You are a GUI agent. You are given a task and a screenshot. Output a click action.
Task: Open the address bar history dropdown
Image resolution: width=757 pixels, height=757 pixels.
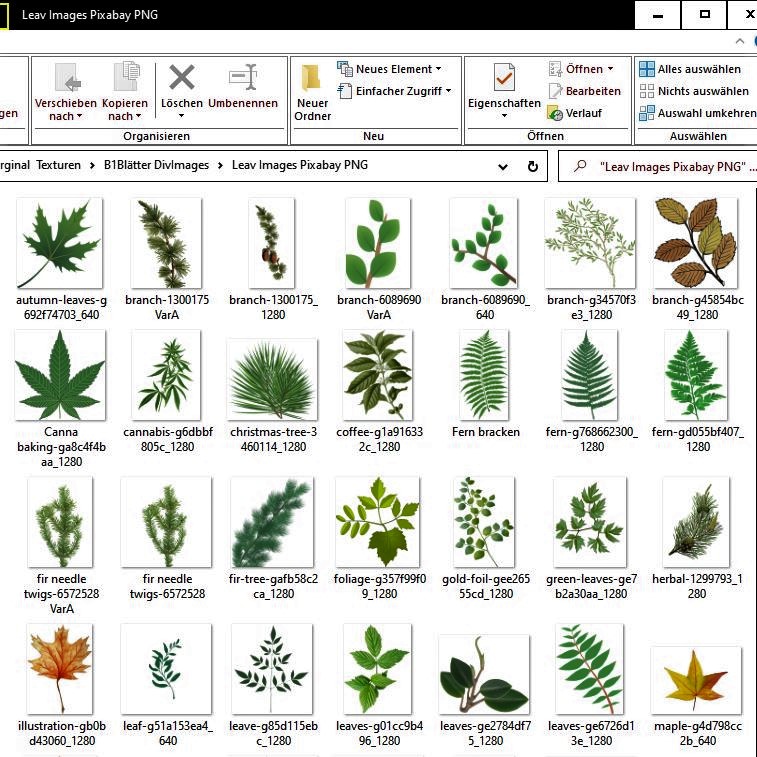[503, 167]
